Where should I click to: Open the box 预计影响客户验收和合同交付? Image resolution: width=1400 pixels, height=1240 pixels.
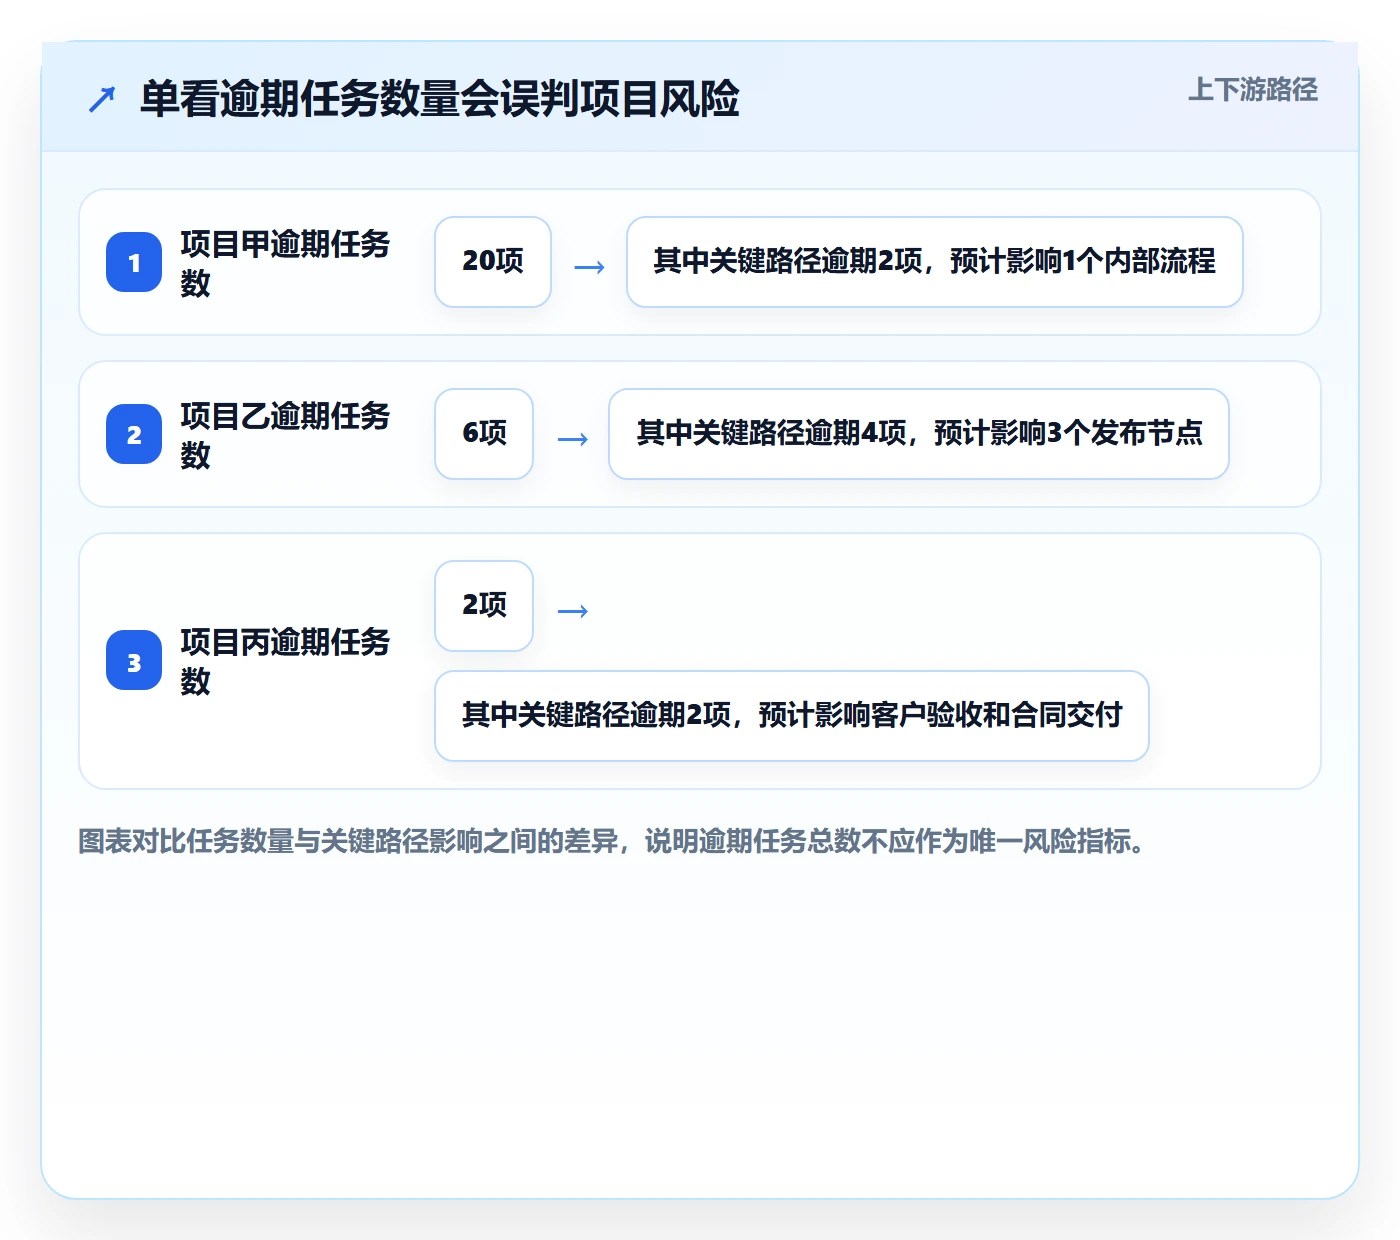(792, 716)
